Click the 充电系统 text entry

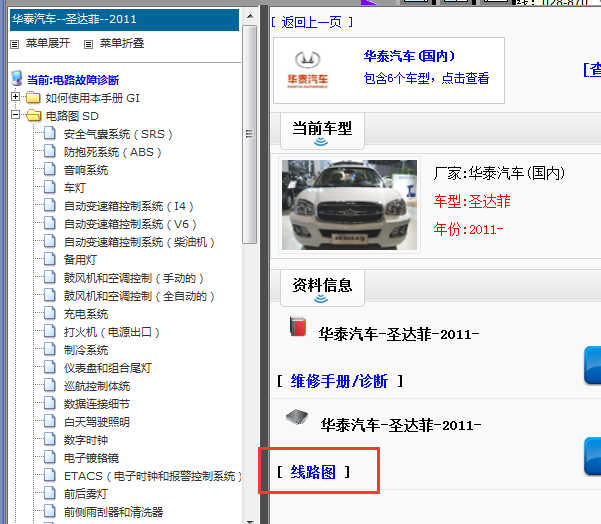pyautogui.click(x=86, y=314)
